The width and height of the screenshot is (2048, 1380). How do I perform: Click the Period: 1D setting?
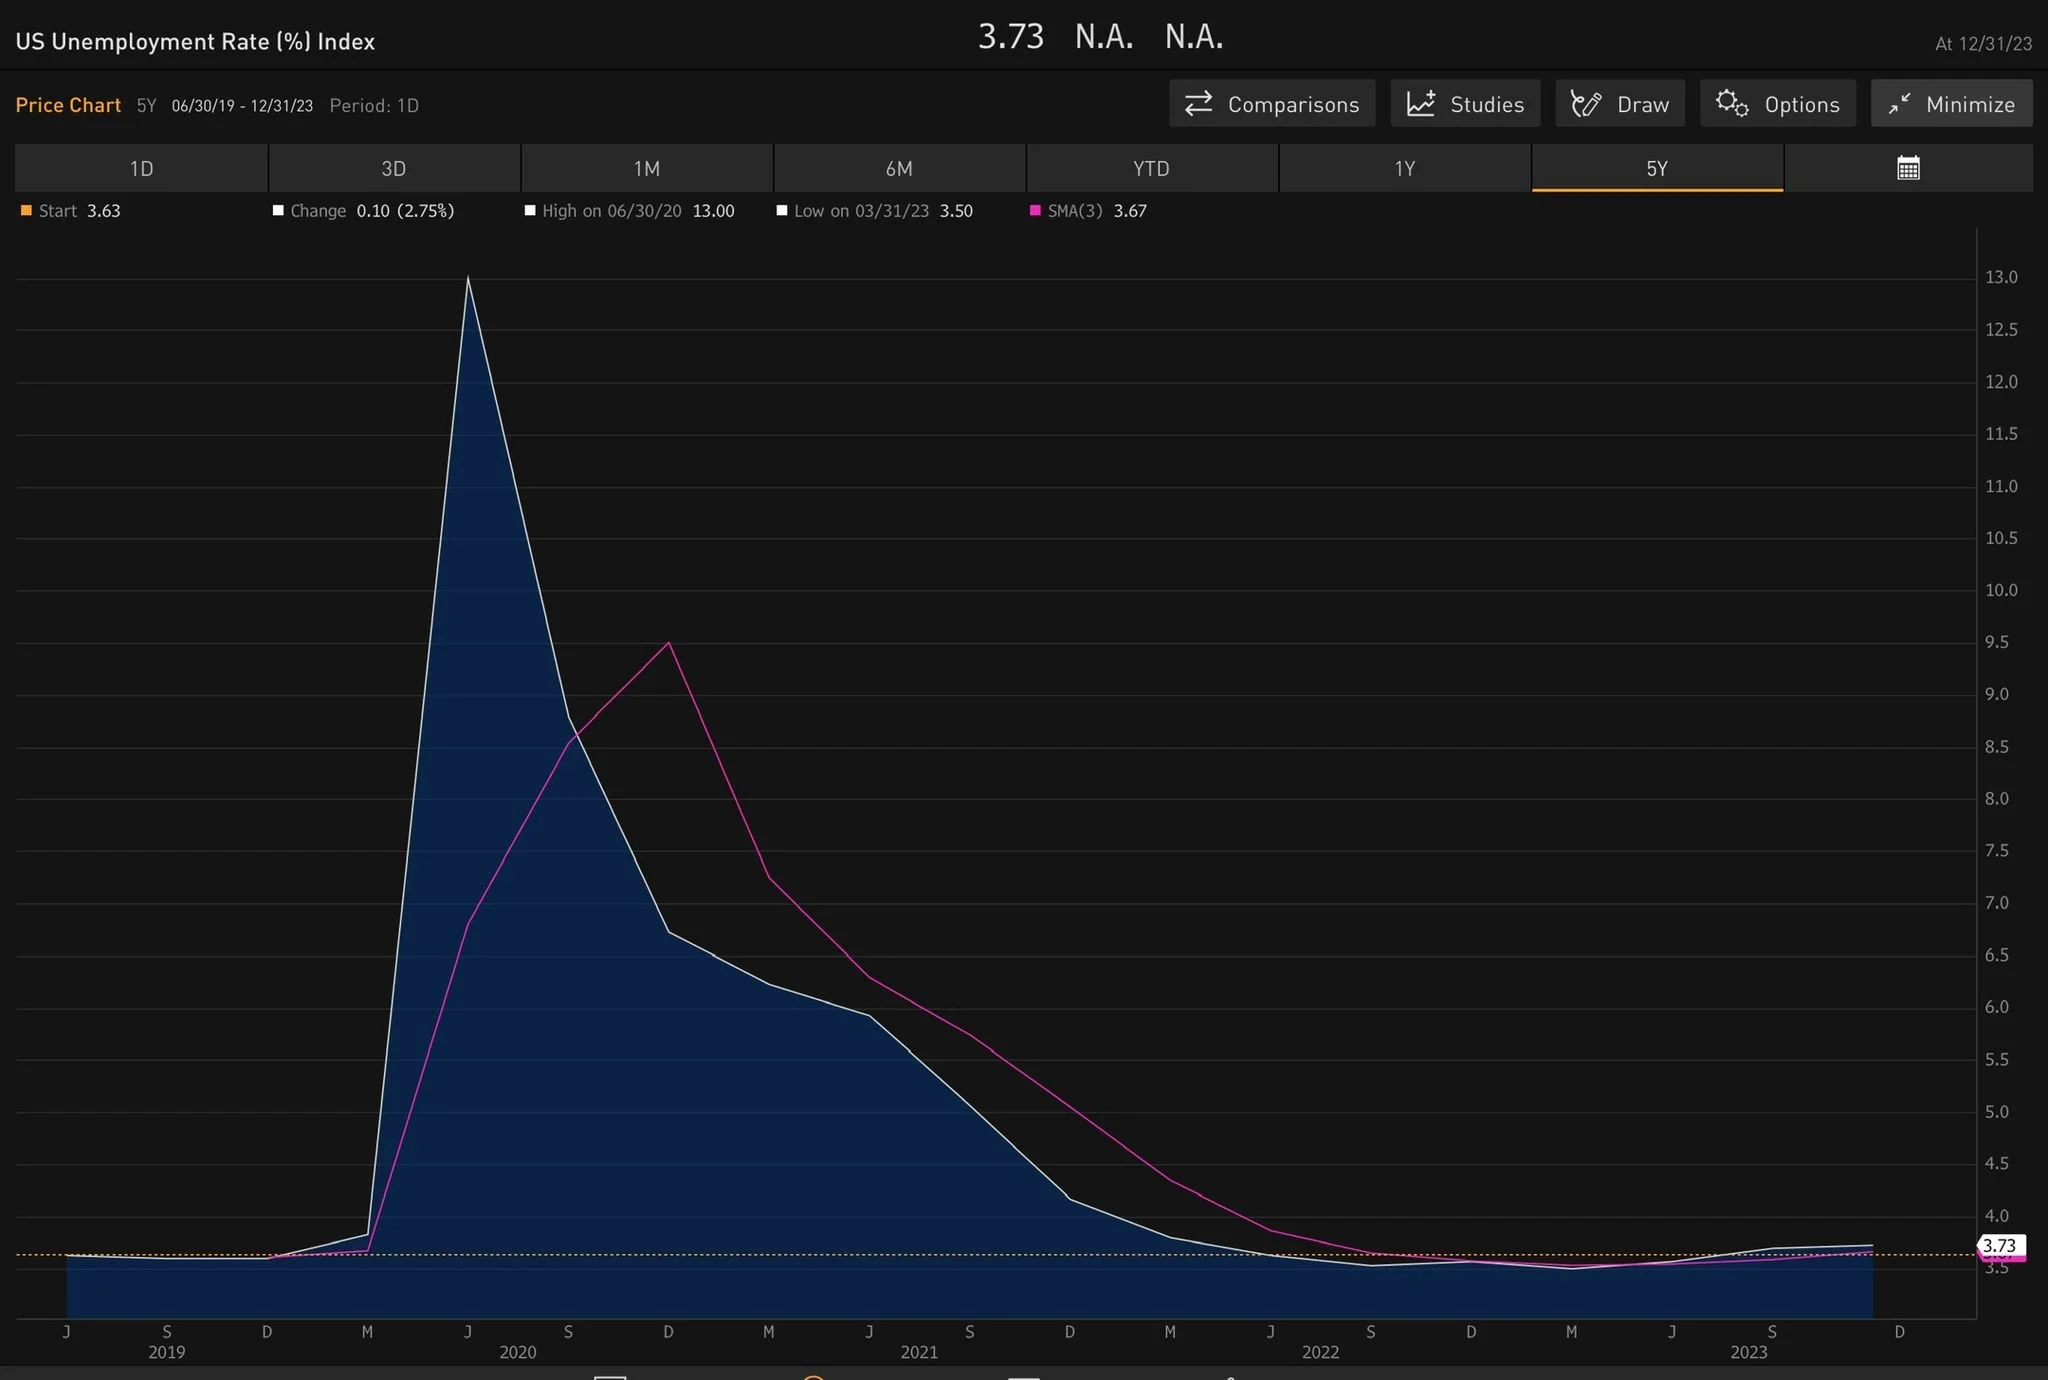374,106
